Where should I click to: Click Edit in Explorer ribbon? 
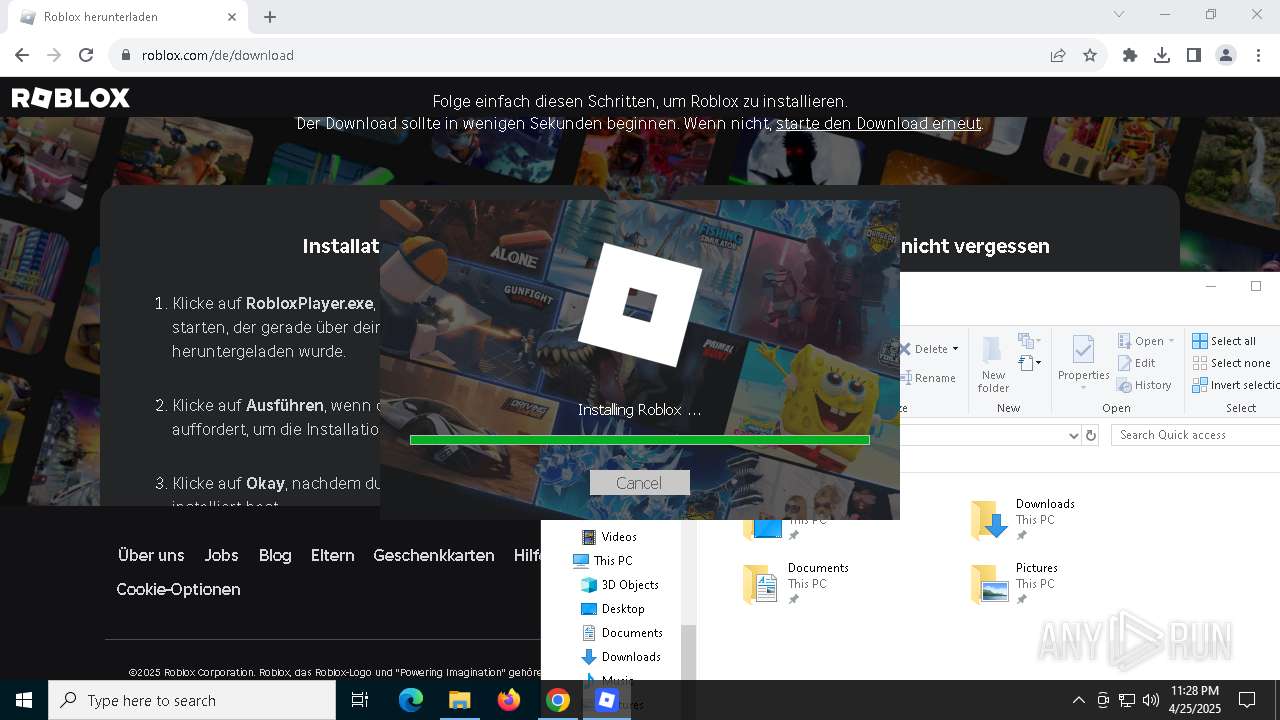pyautogui.click(x=1137, y=363)
